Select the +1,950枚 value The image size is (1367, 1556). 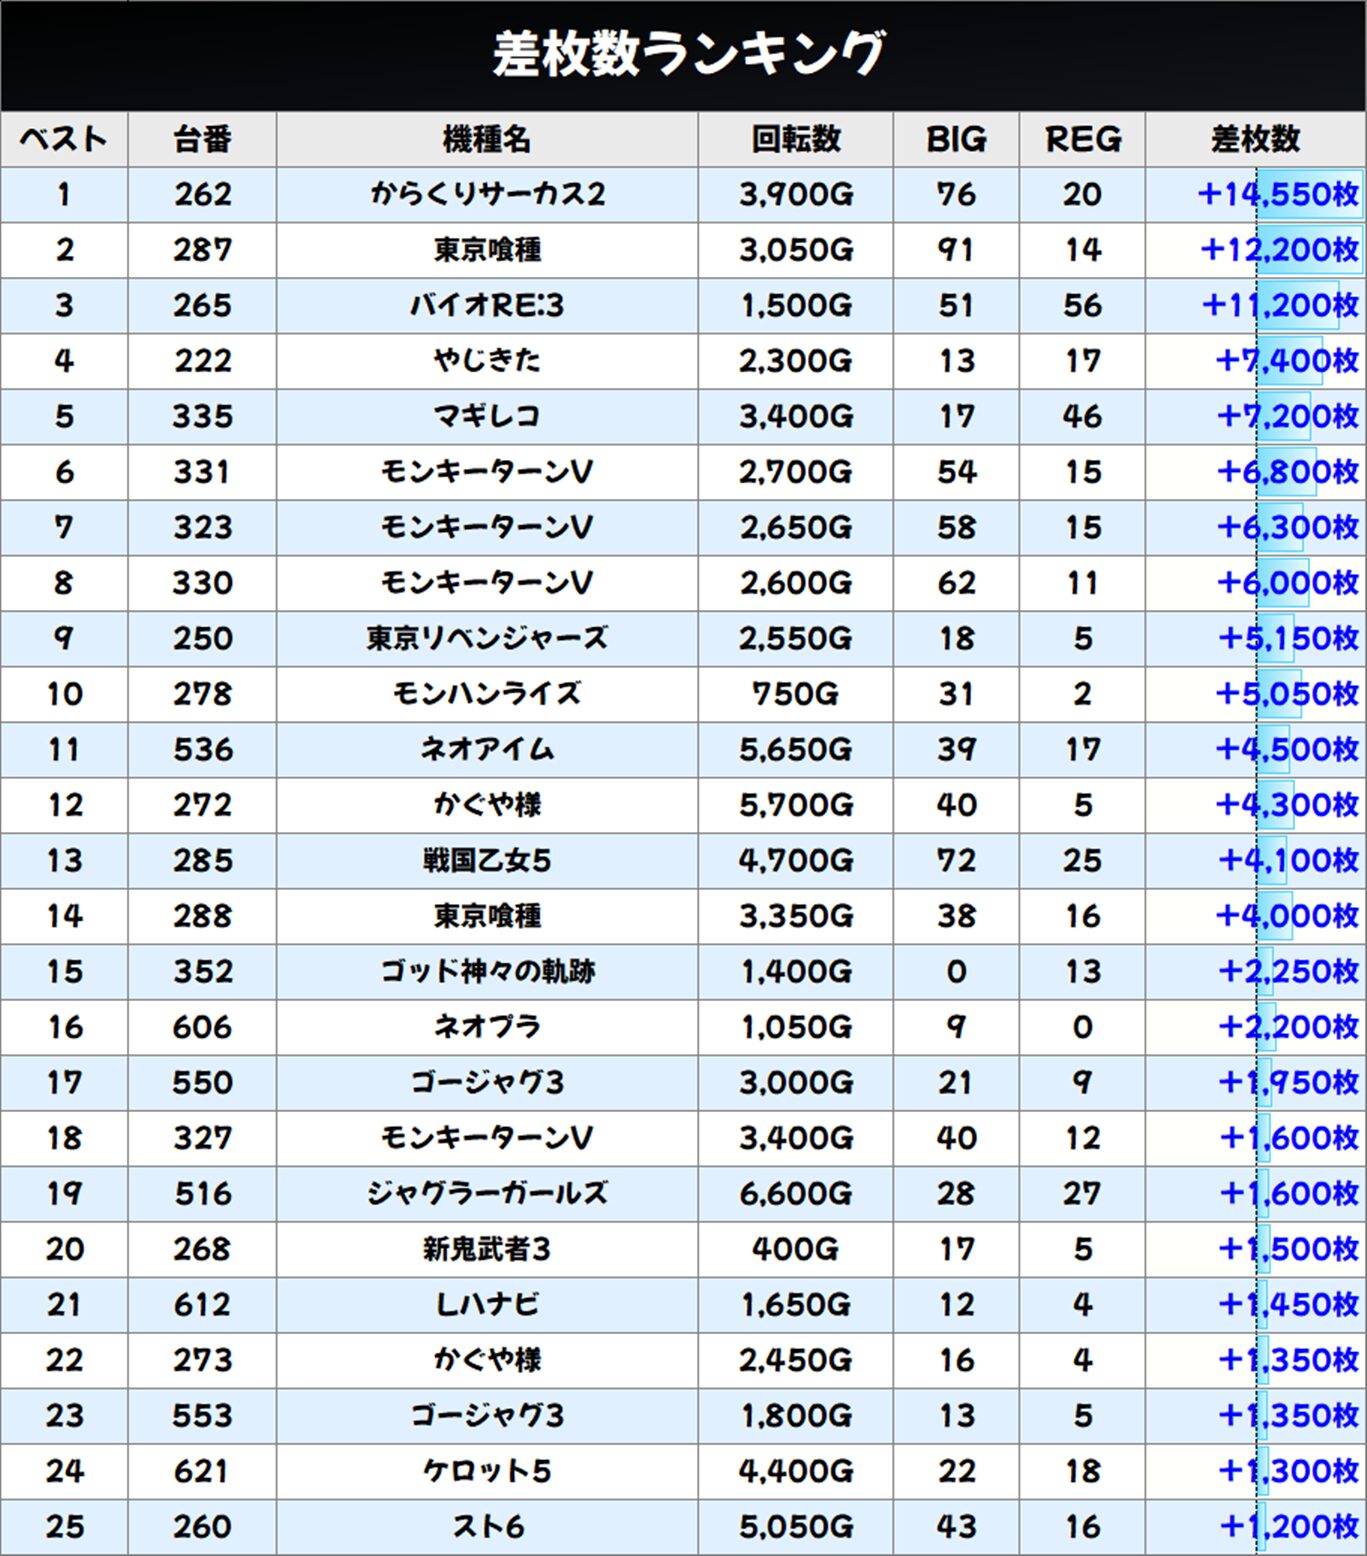(1288, 1082)
